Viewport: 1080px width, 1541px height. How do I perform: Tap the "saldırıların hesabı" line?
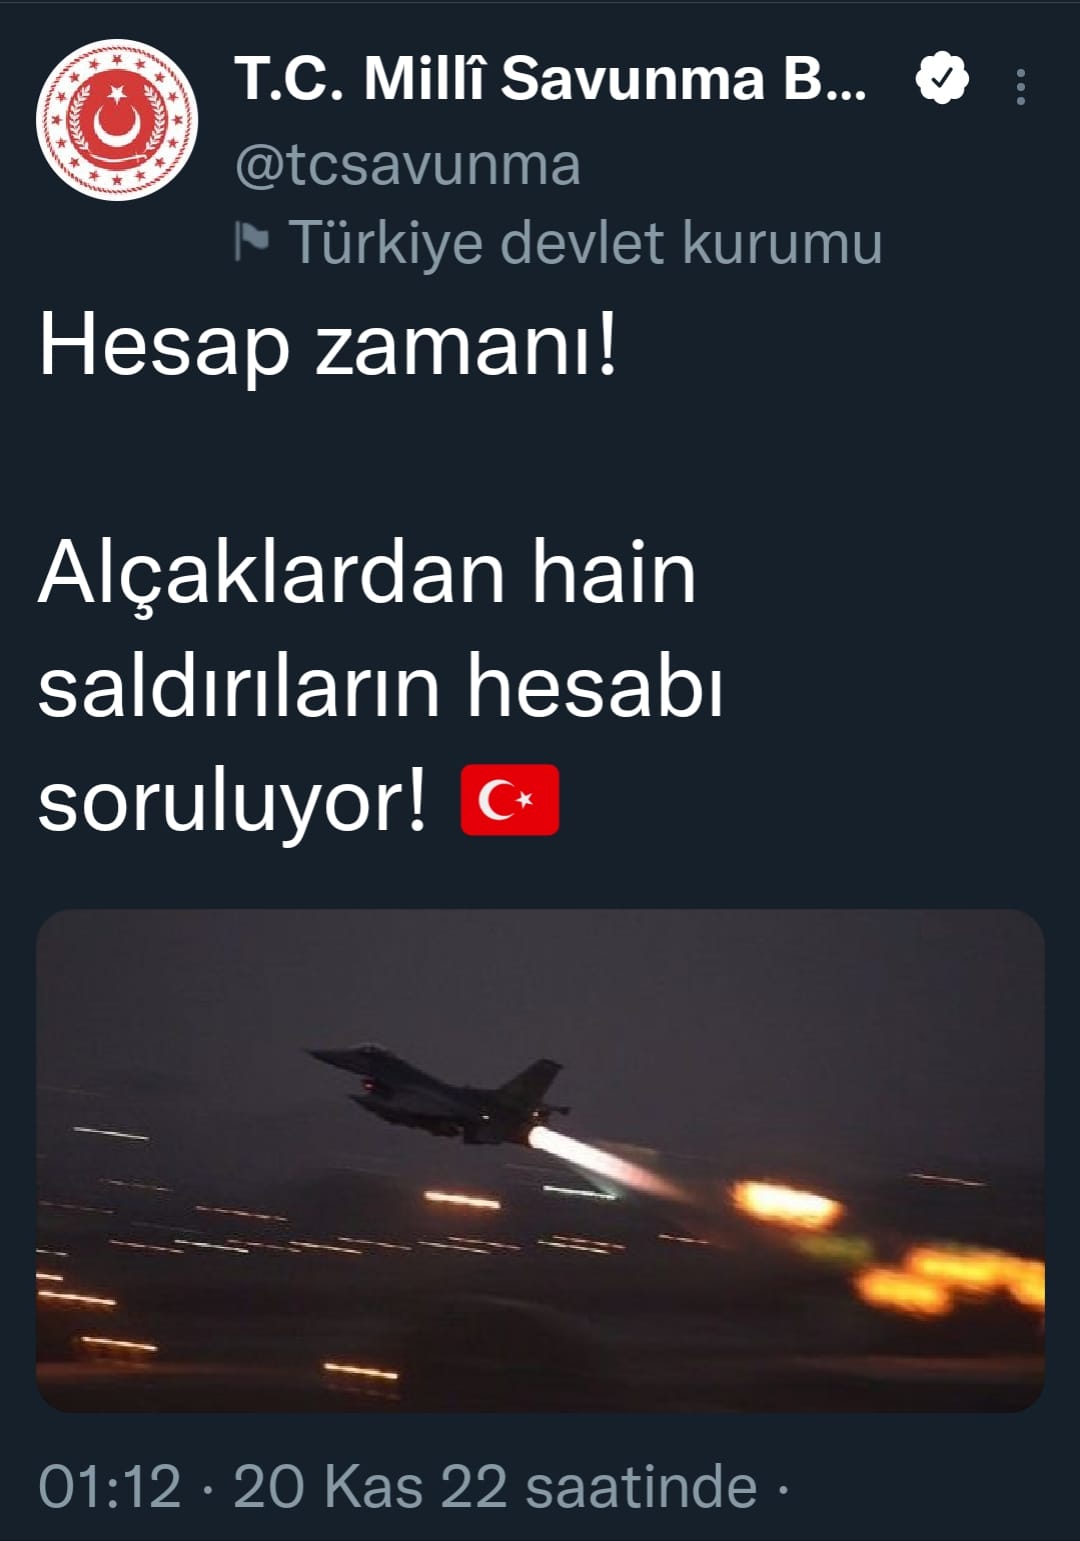(x=381, y=687)
